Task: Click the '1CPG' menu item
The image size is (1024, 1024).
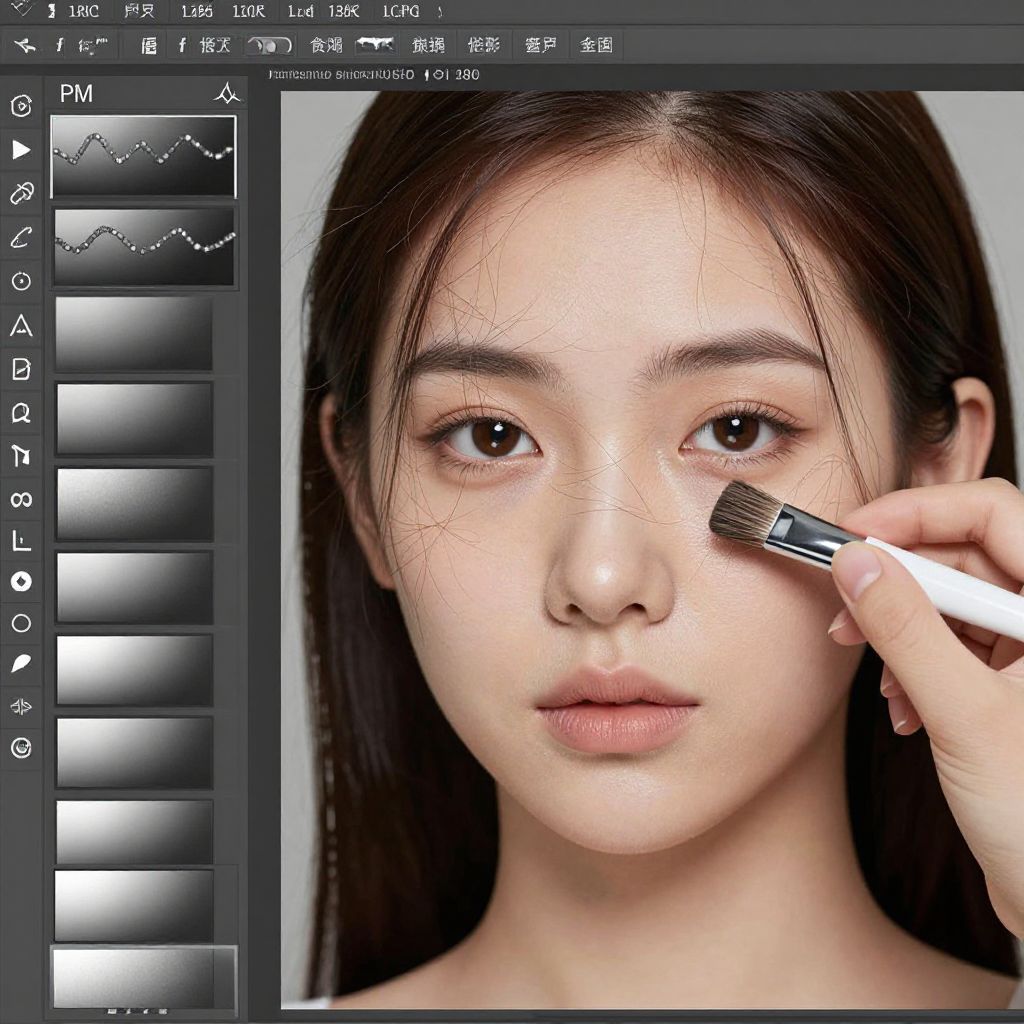Action: click(401, 12)
